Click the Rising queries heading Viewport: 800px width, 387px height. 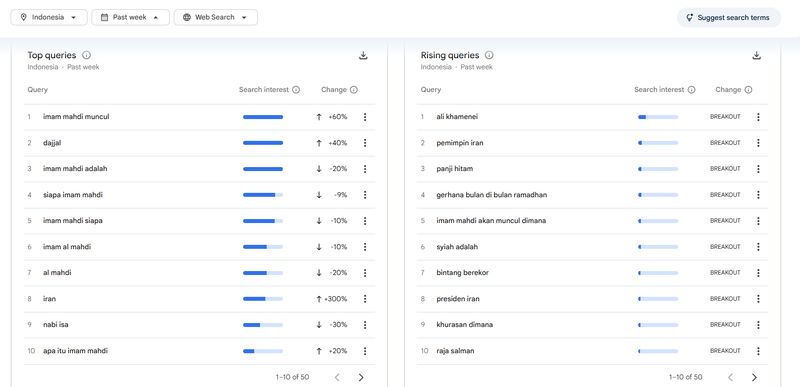[450, 55]
